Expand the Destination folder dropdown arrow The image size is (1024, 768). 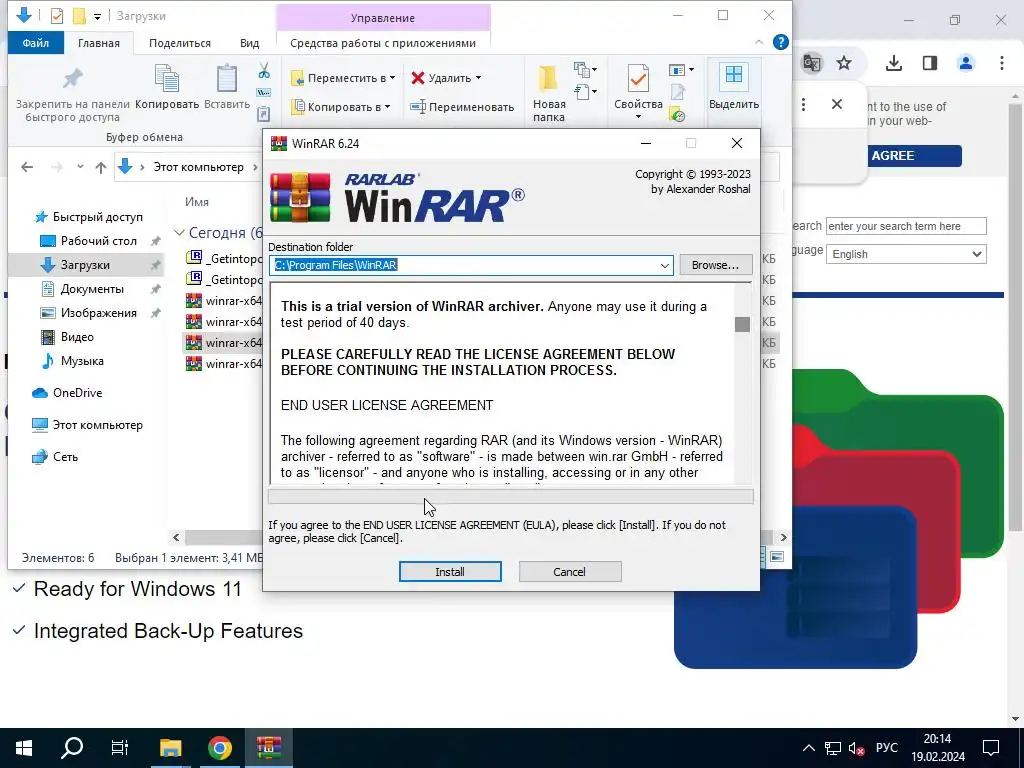click(664, 265)
